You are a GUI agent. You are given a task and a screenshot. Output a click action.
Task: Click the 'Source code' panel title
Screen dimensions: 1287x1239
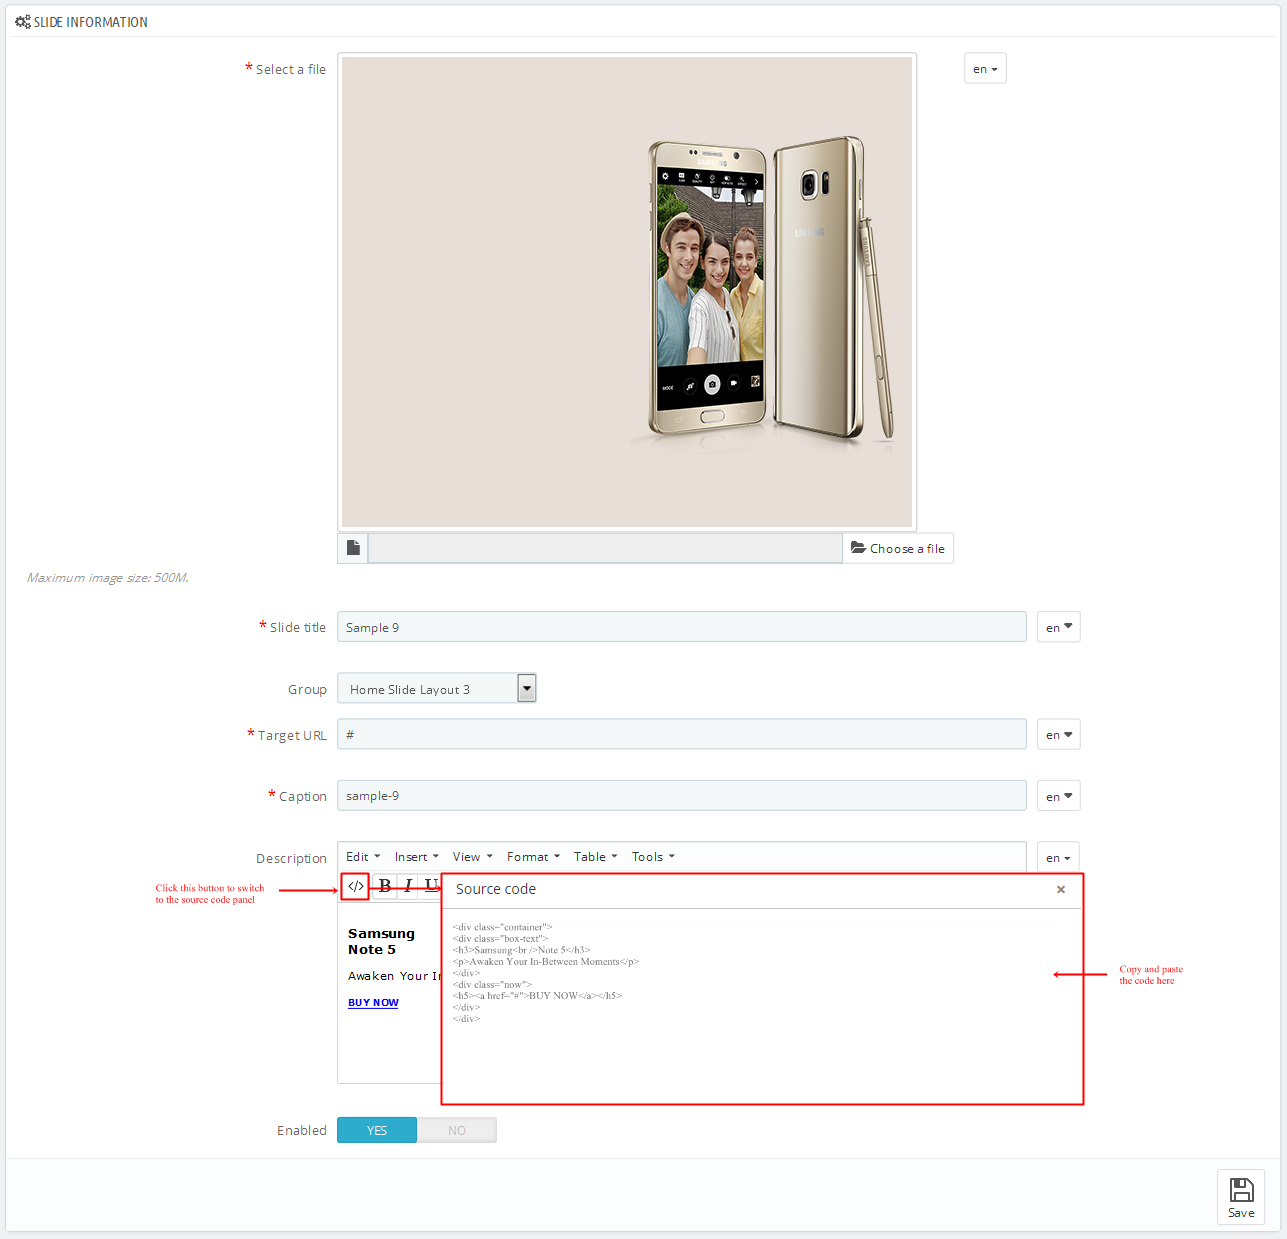(496, 889)
